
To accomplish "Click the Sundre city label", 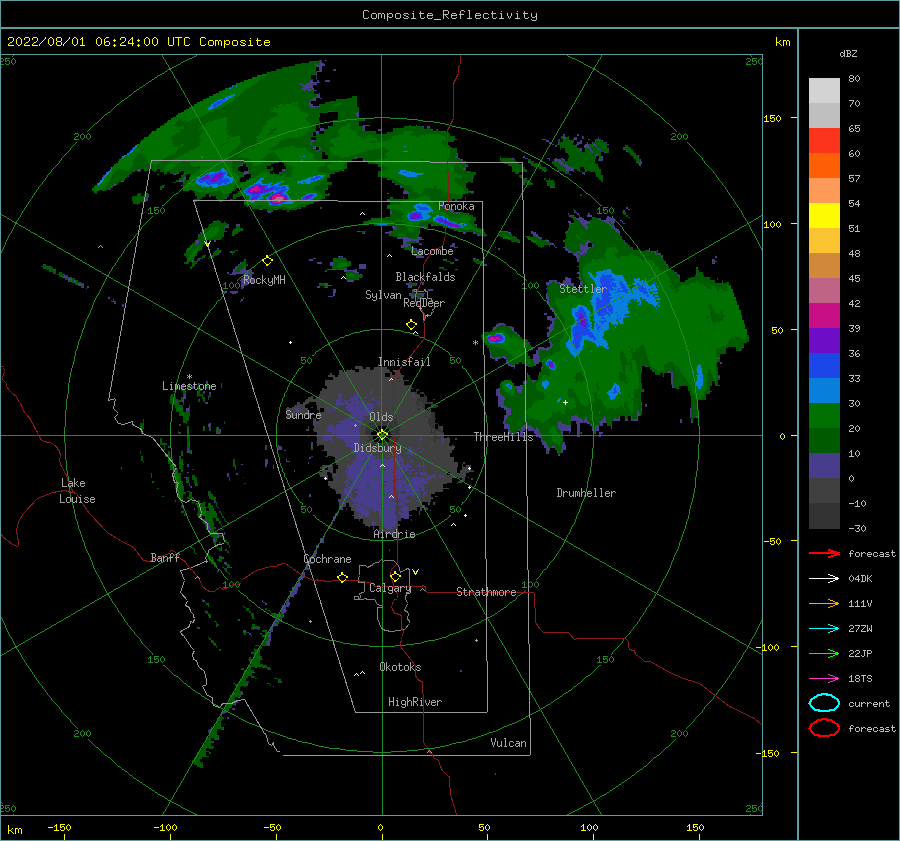I will 304,414.
